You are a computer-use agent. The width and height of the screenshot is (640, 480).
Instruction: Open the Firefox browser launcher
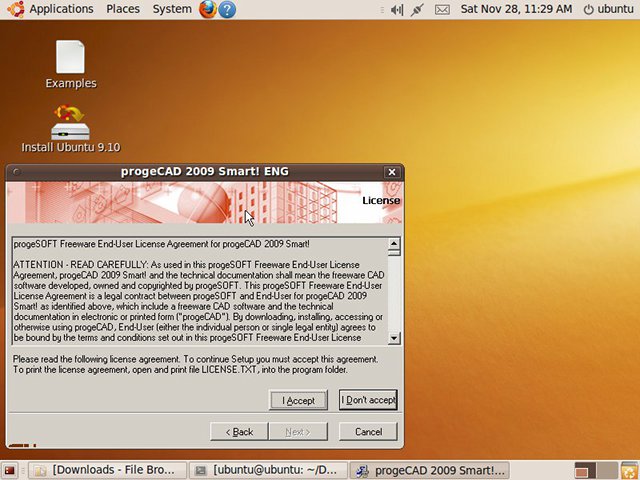tap(208, 9)
